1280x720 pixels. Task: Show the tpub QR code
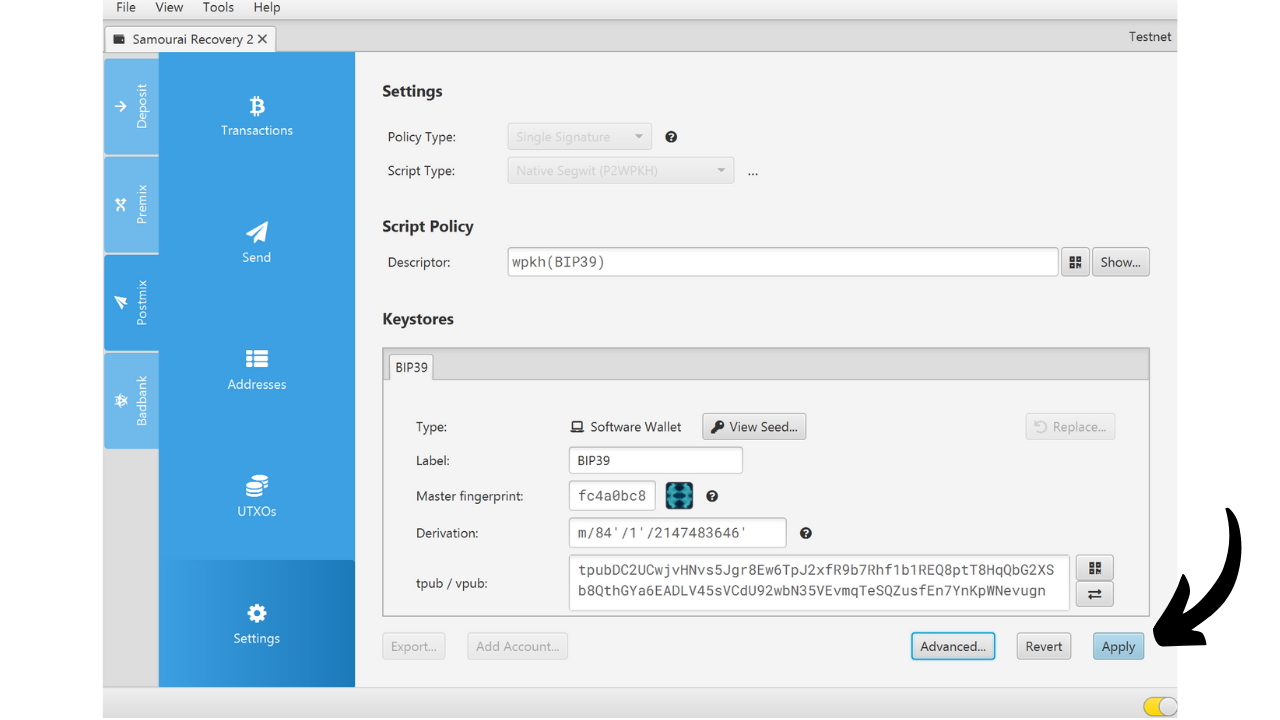click(1095, 568)
